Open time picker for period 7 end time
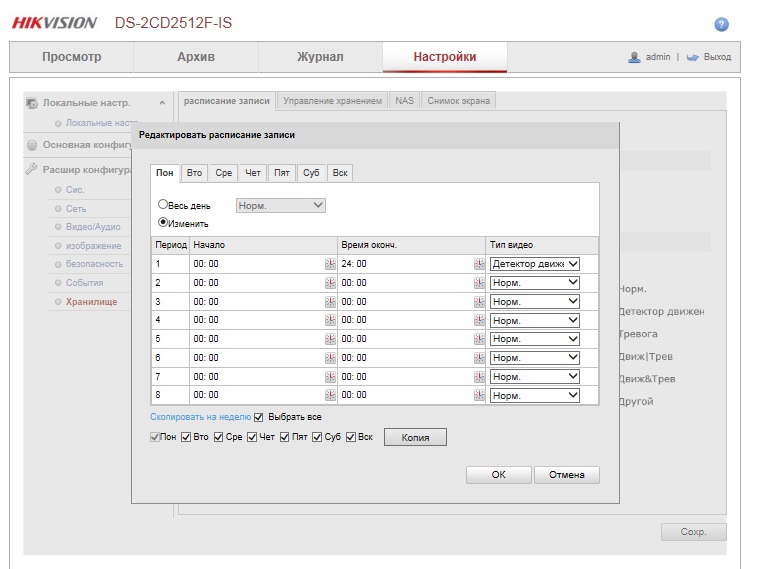Image resolution: width=759 pixels, height=569 pixels. tap(479, 377)
